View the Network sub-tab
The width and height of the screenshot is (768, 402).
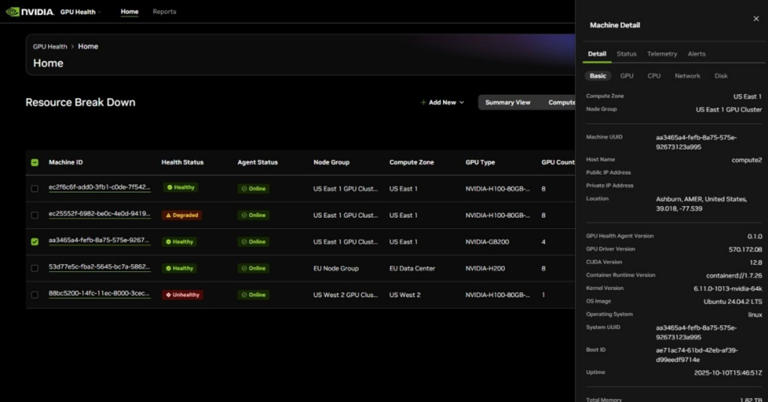687,76
